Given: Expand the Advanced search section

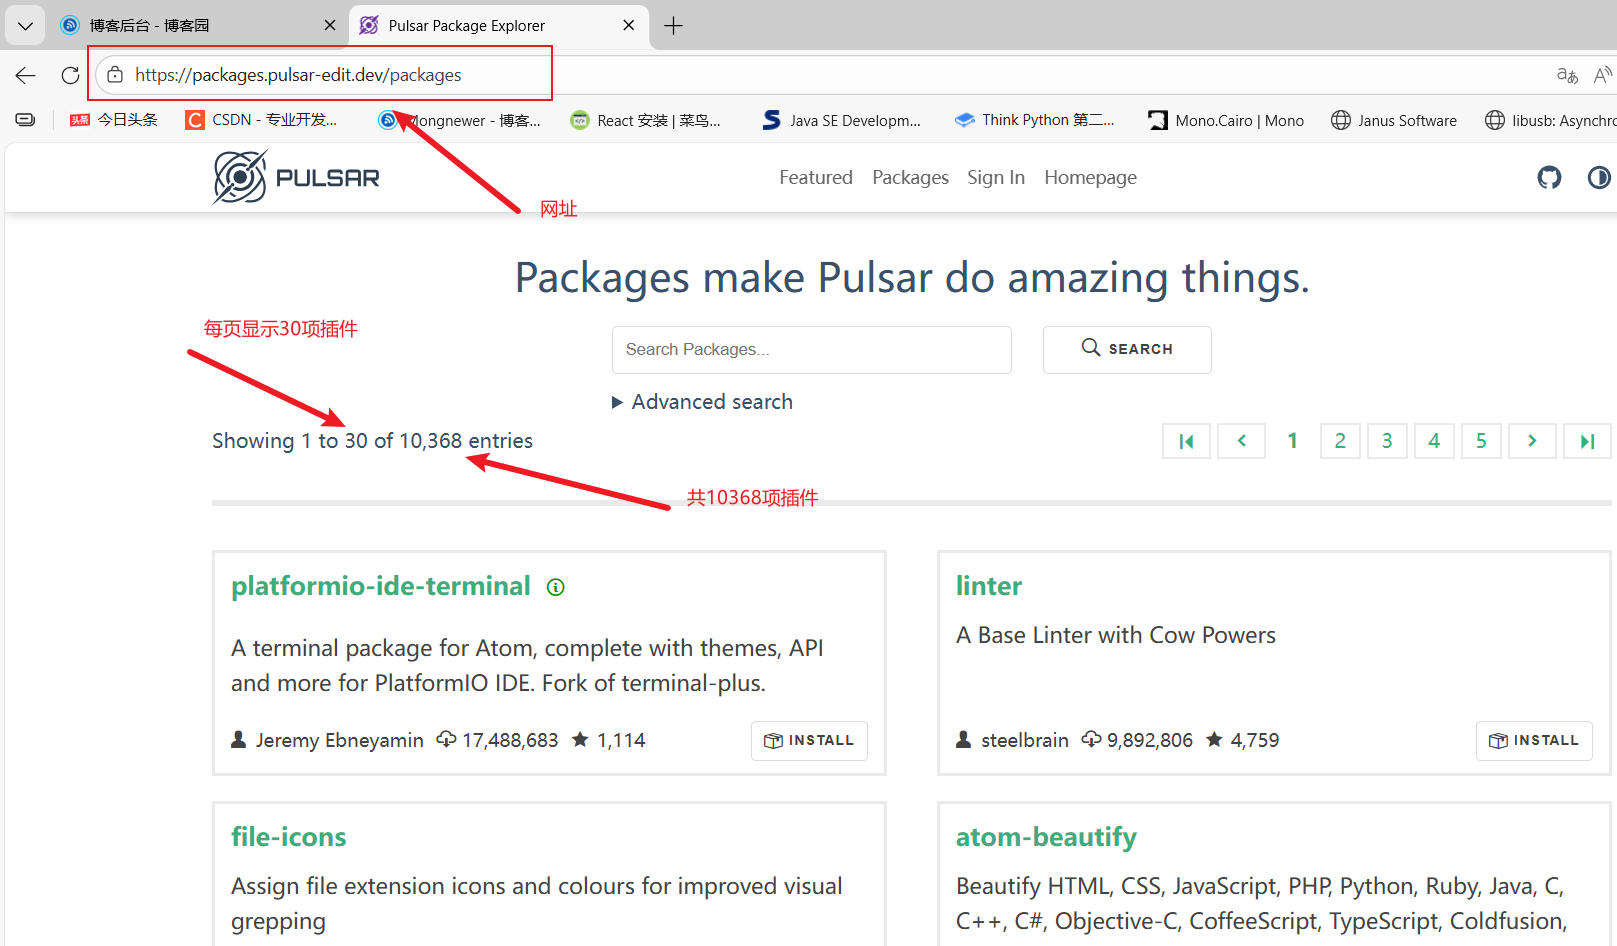Looking at the screenshot, I should click(702, 402).
